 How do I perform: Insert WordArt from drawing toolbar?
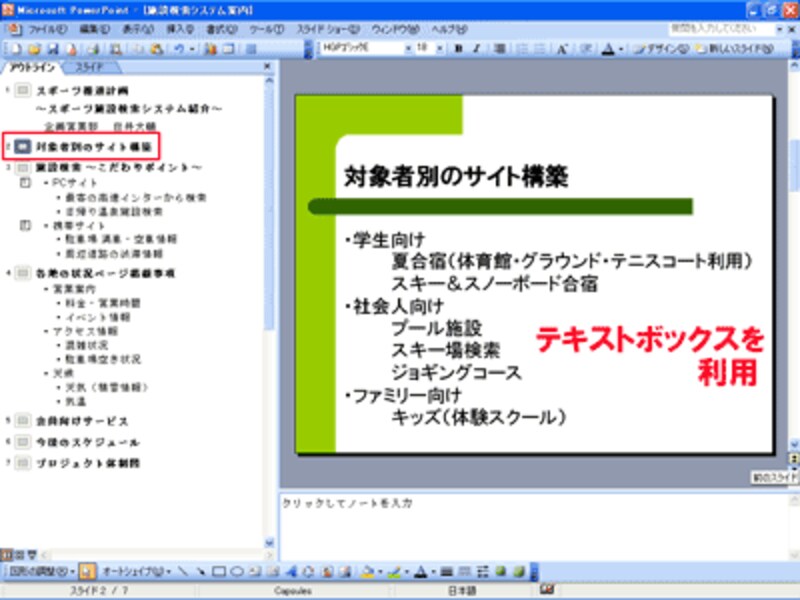(291, 571)
